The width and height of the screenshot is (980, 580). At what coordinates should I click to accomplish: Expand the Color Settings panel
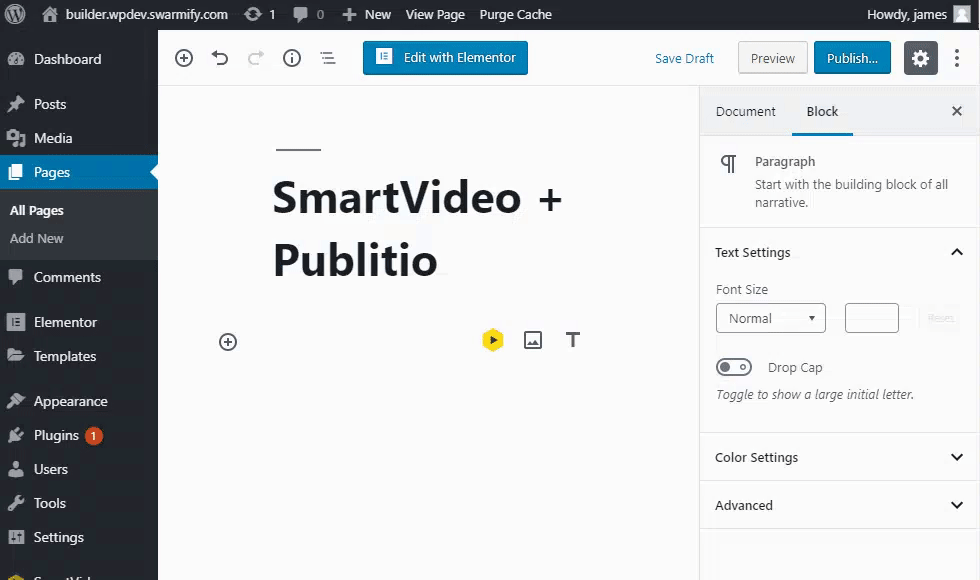(839, 457)
